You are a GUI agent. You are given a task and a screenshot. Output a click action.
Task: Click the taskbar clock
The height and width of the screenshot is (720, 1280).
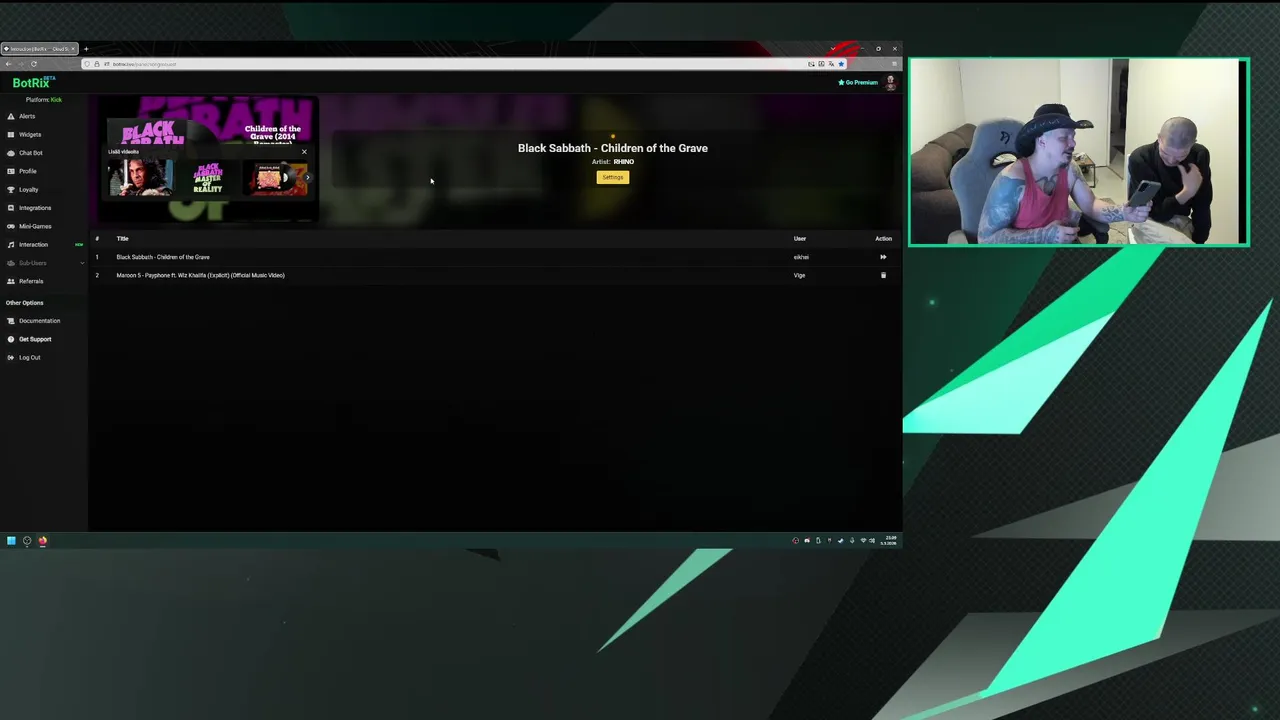pyautogui.click(x=889, y=540)
